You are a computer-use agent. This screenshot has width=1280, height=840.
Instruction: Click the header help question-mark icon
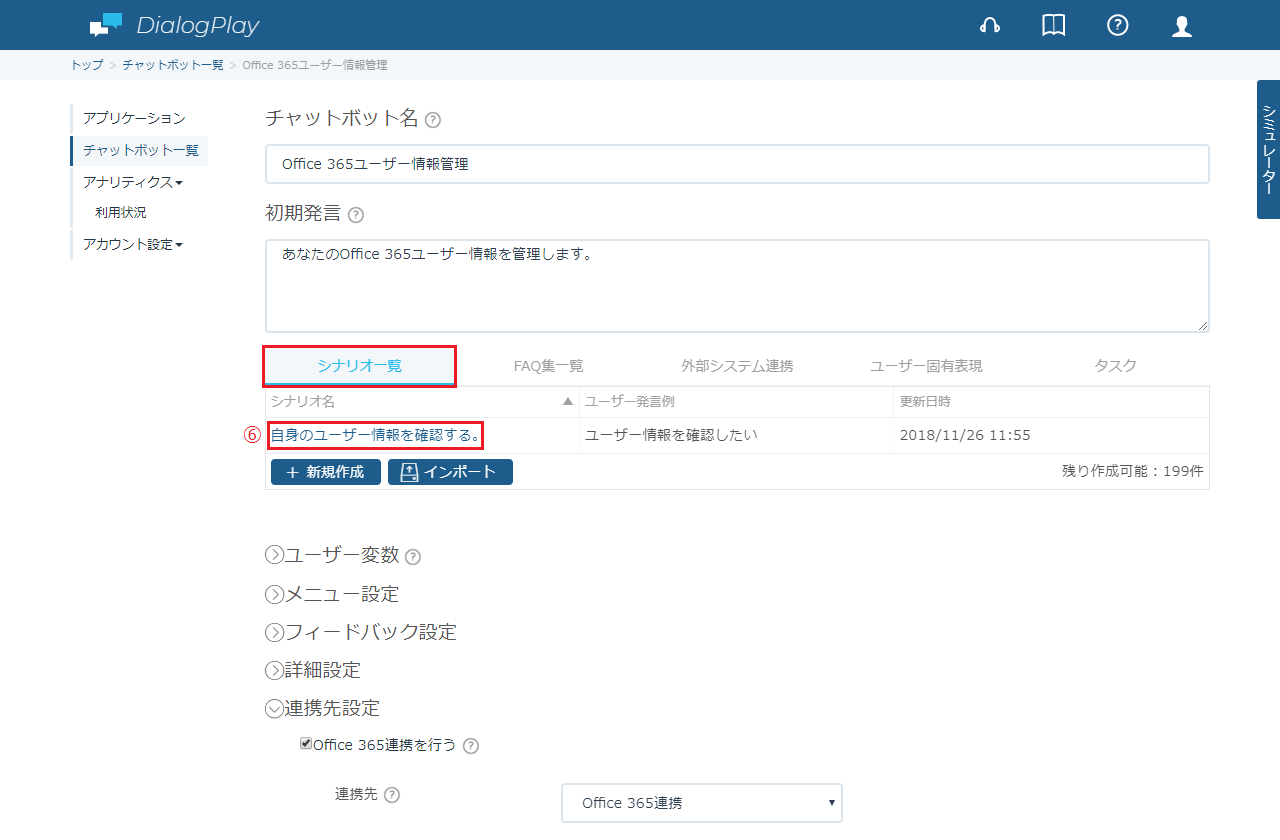click(1118, 26)
